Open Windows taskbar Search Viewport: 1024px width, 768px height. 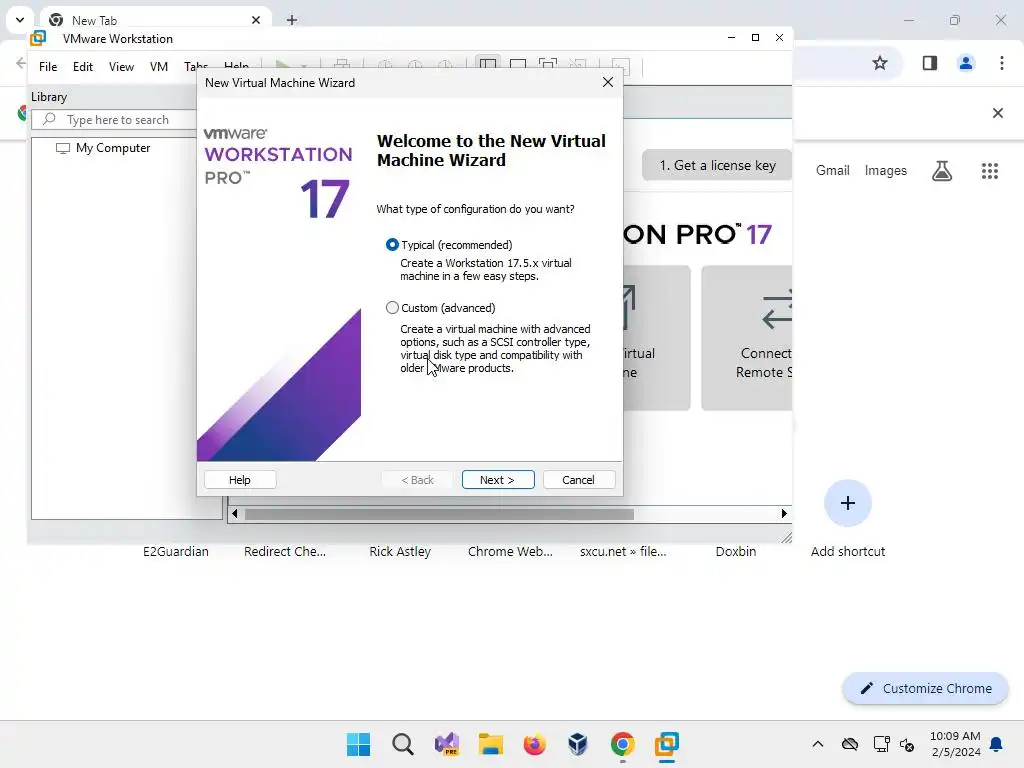click(403, 744)
